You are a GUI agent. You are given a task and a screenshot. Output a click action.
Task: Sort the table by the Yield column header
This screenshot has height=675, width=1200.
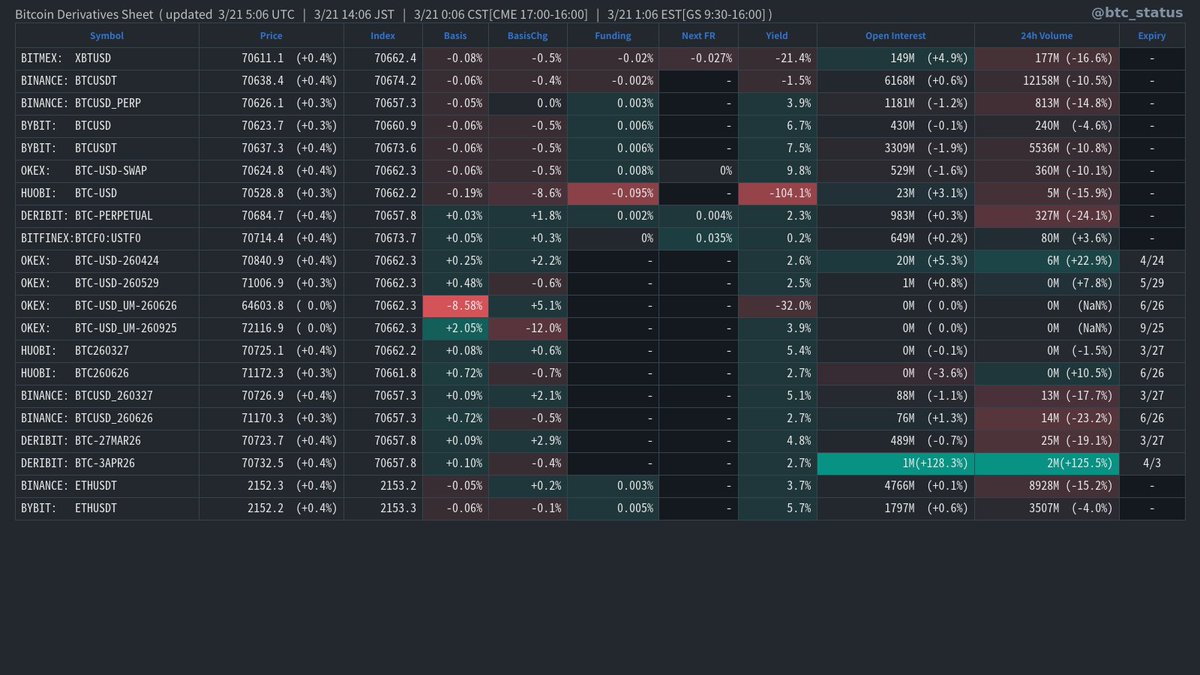[777, 35]
